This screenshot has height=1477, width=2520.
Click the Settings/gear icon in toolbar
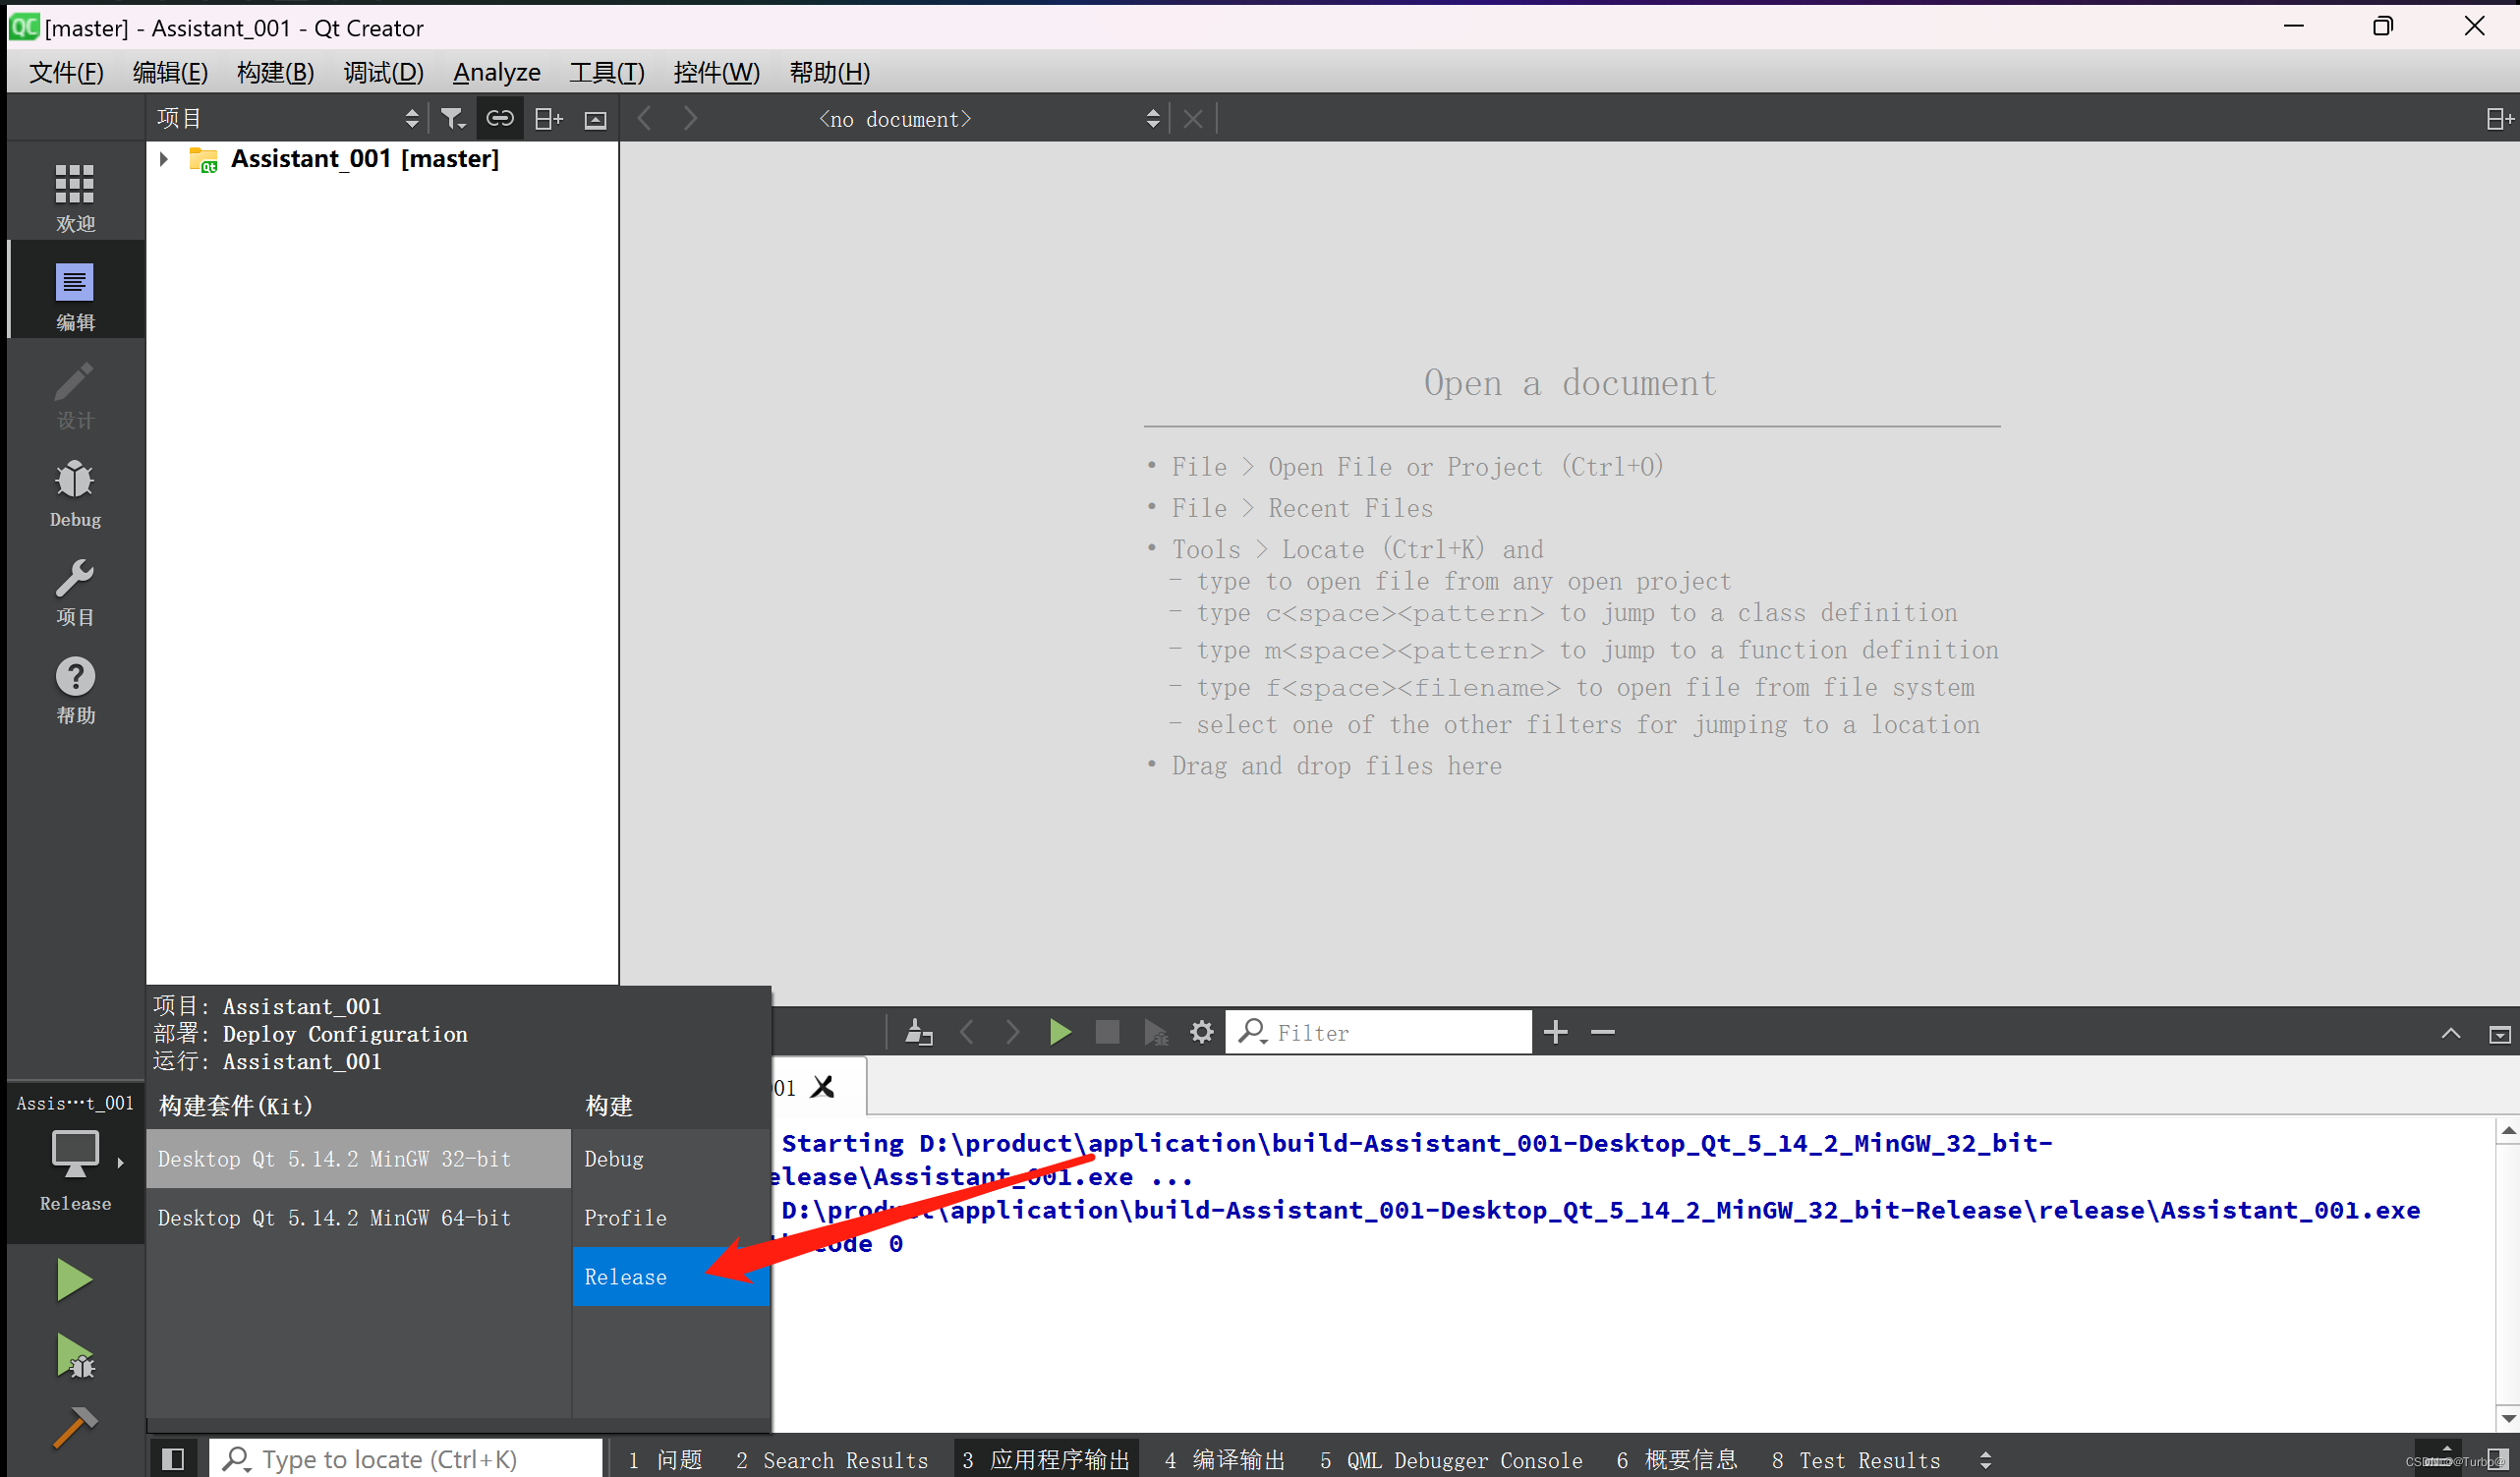click(x=1201, y=1032)
